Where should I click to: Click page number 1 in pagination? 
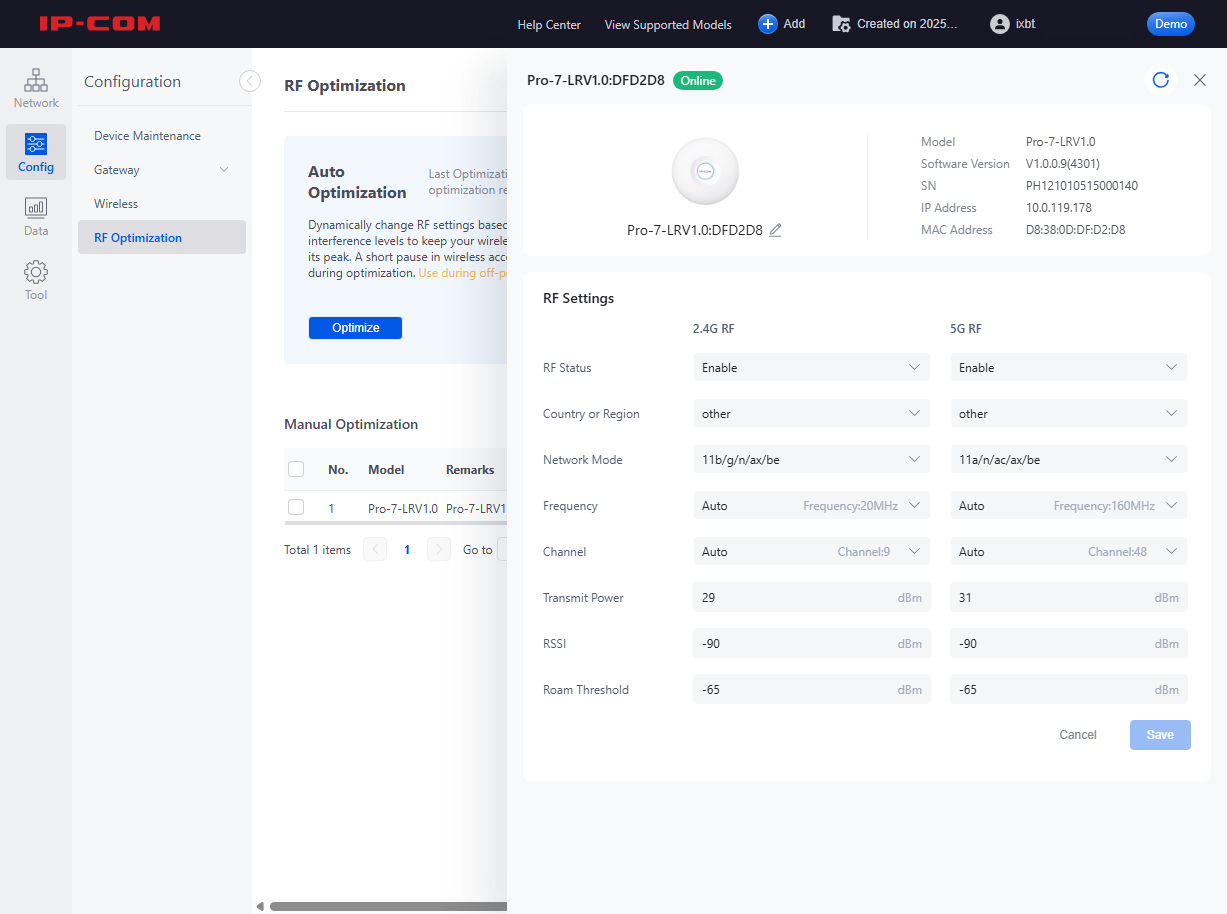(x=407, y=549)
